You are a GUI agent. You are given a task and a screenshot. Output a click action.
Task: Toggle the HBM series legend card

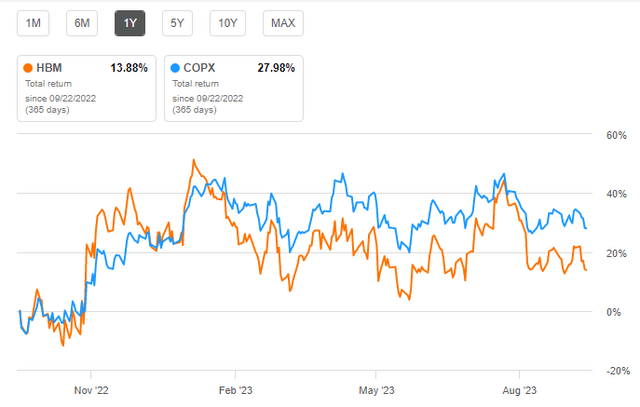86,88
